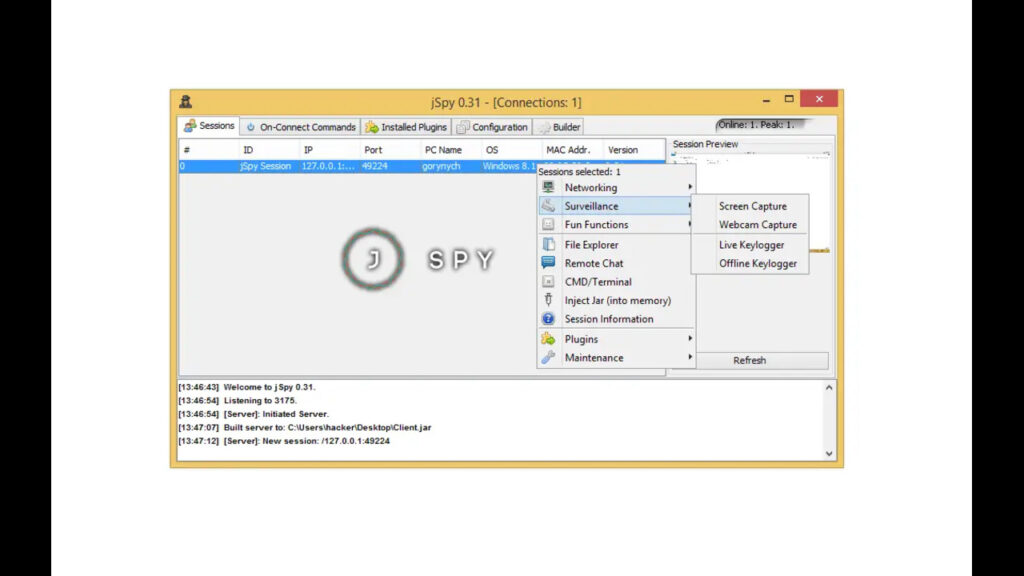
Task: Click the Fun Functions icon
Action: tap(548, 225)
